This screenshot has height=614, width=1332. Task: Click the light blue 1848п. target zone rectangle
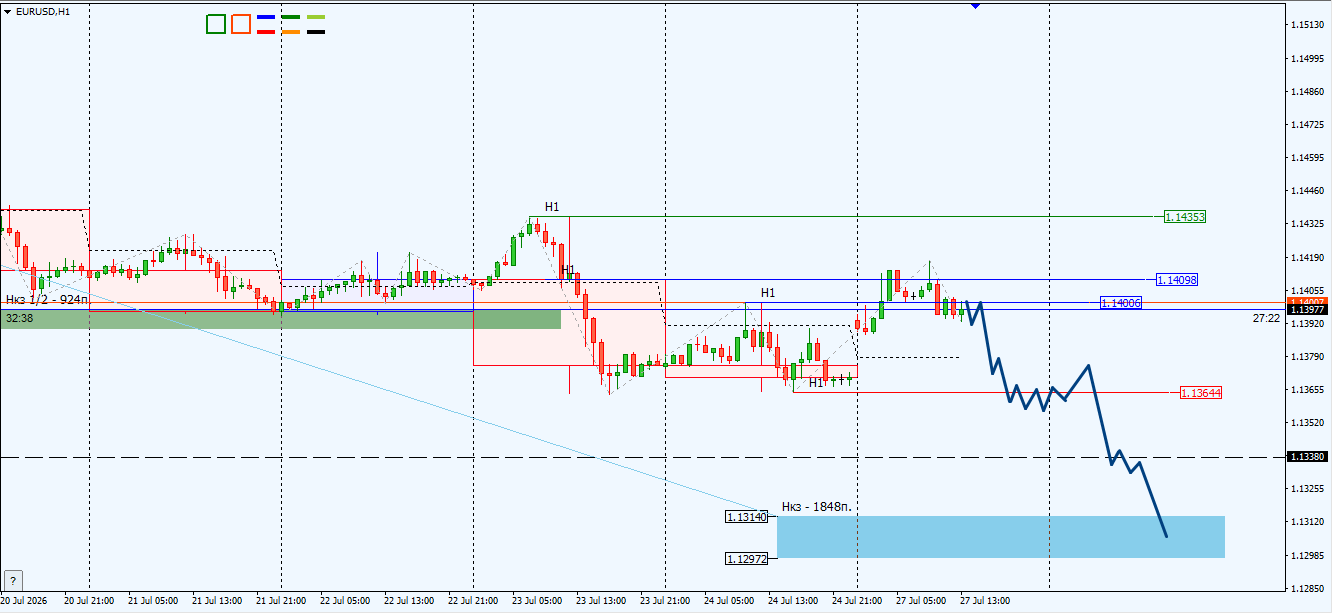pos(1001,537)
